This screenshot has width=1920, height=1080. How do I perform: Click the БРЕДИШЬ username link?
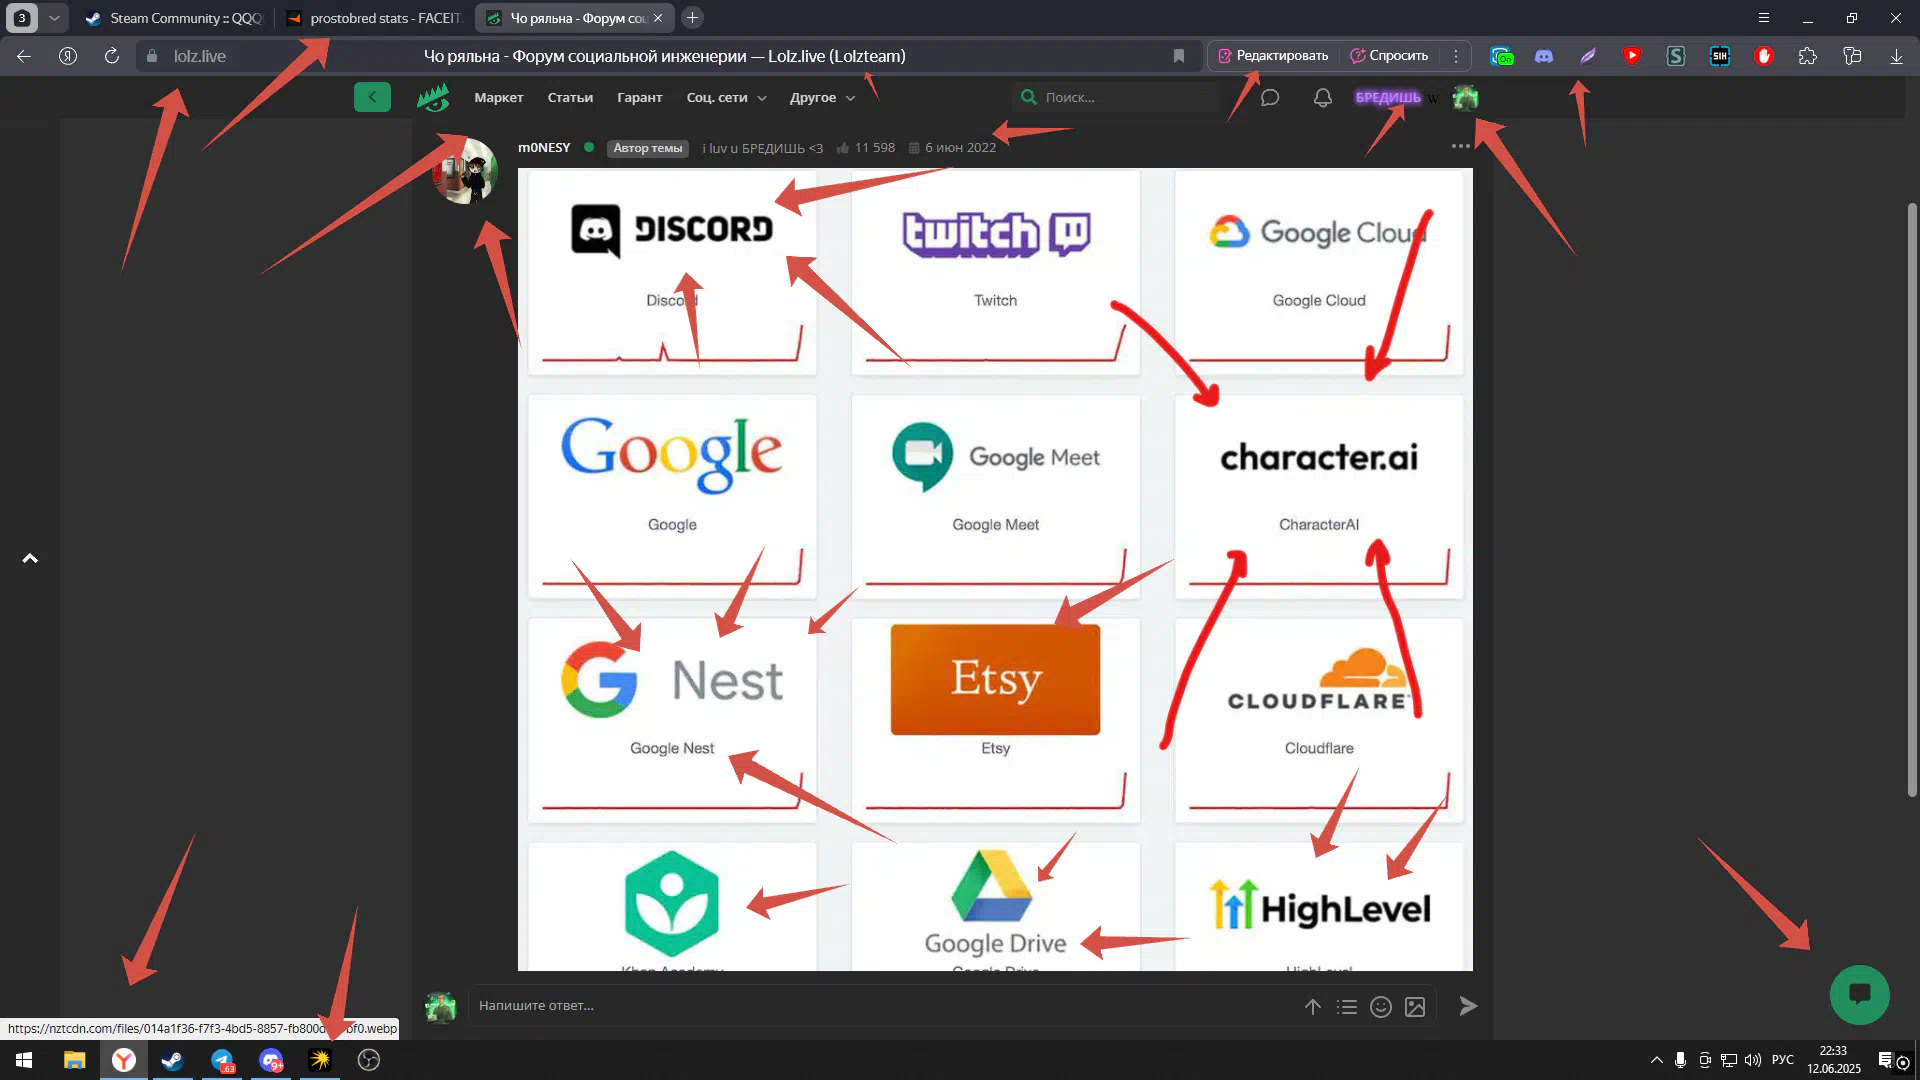coord(1388,97)
